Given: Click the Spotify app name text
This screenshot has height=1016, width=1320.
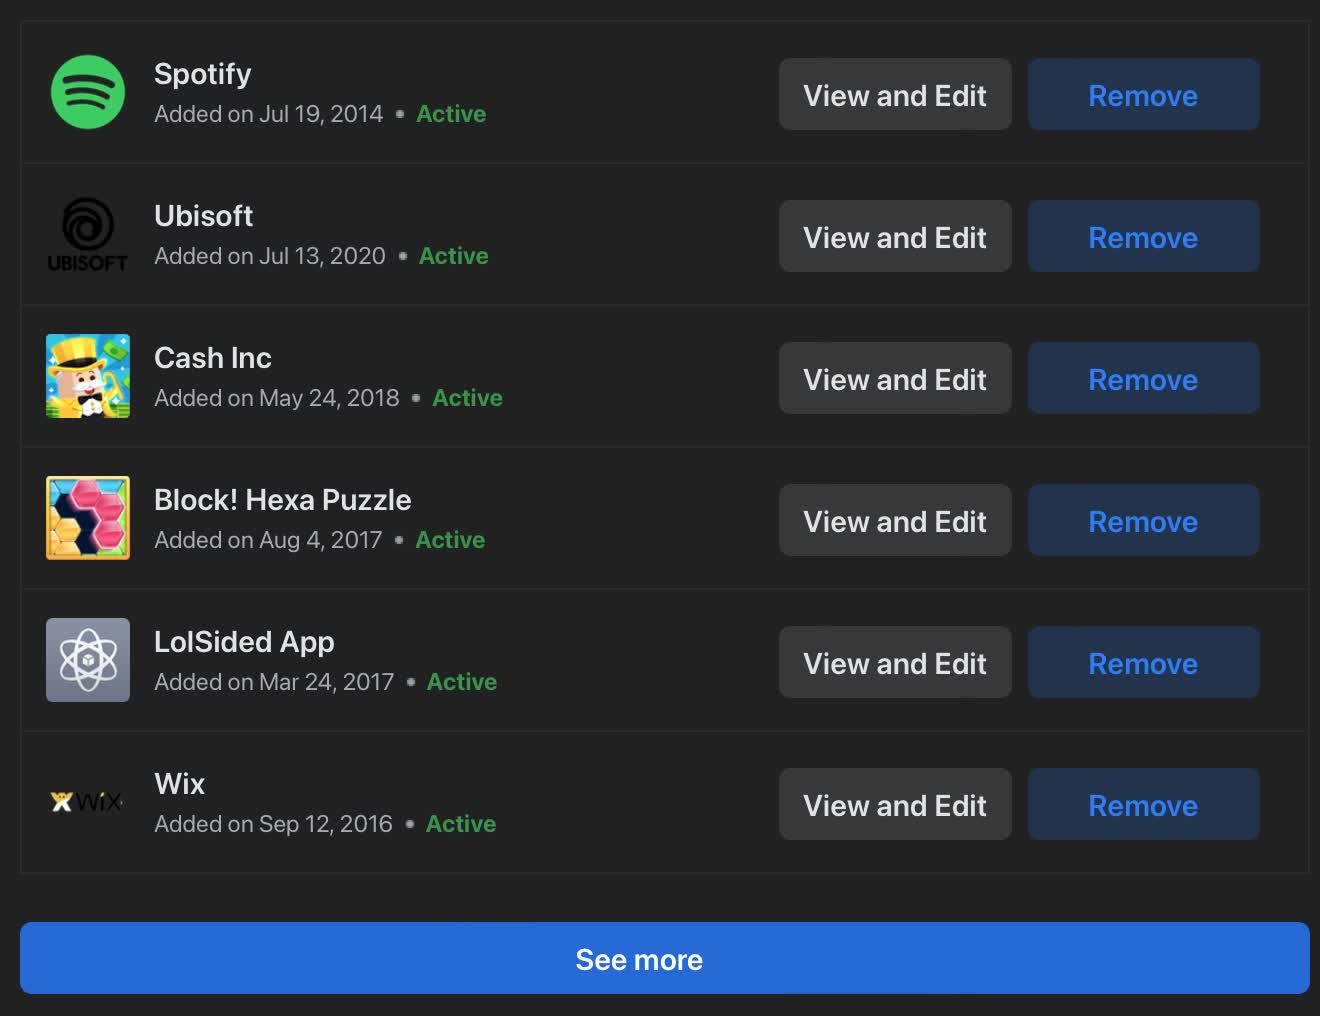Looking at the screenshot, I should [x=203, y=74].
